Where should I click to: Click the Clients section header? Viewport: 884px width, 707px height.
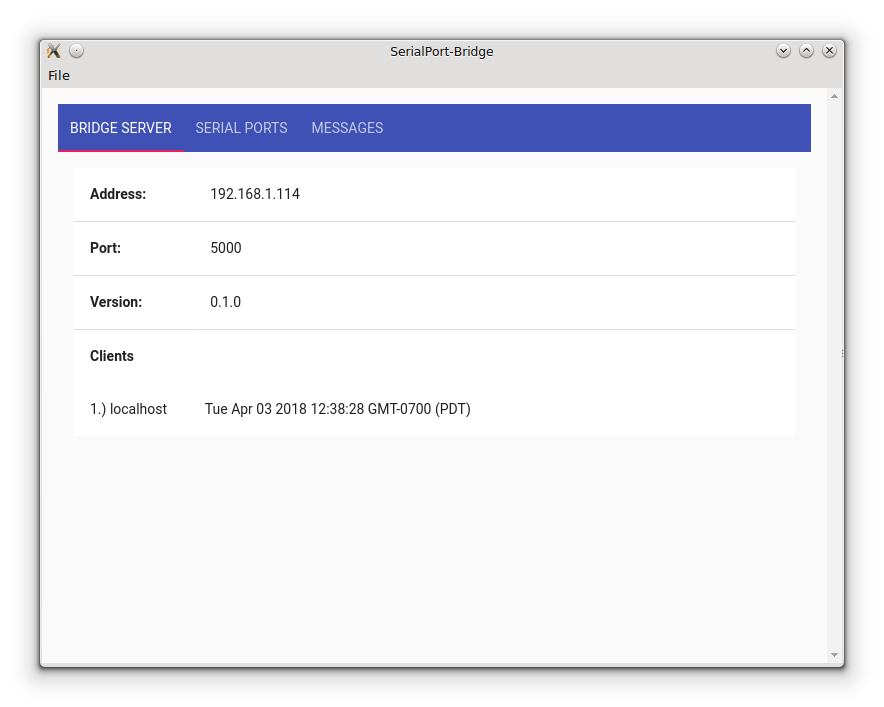[x=111, y=356]
